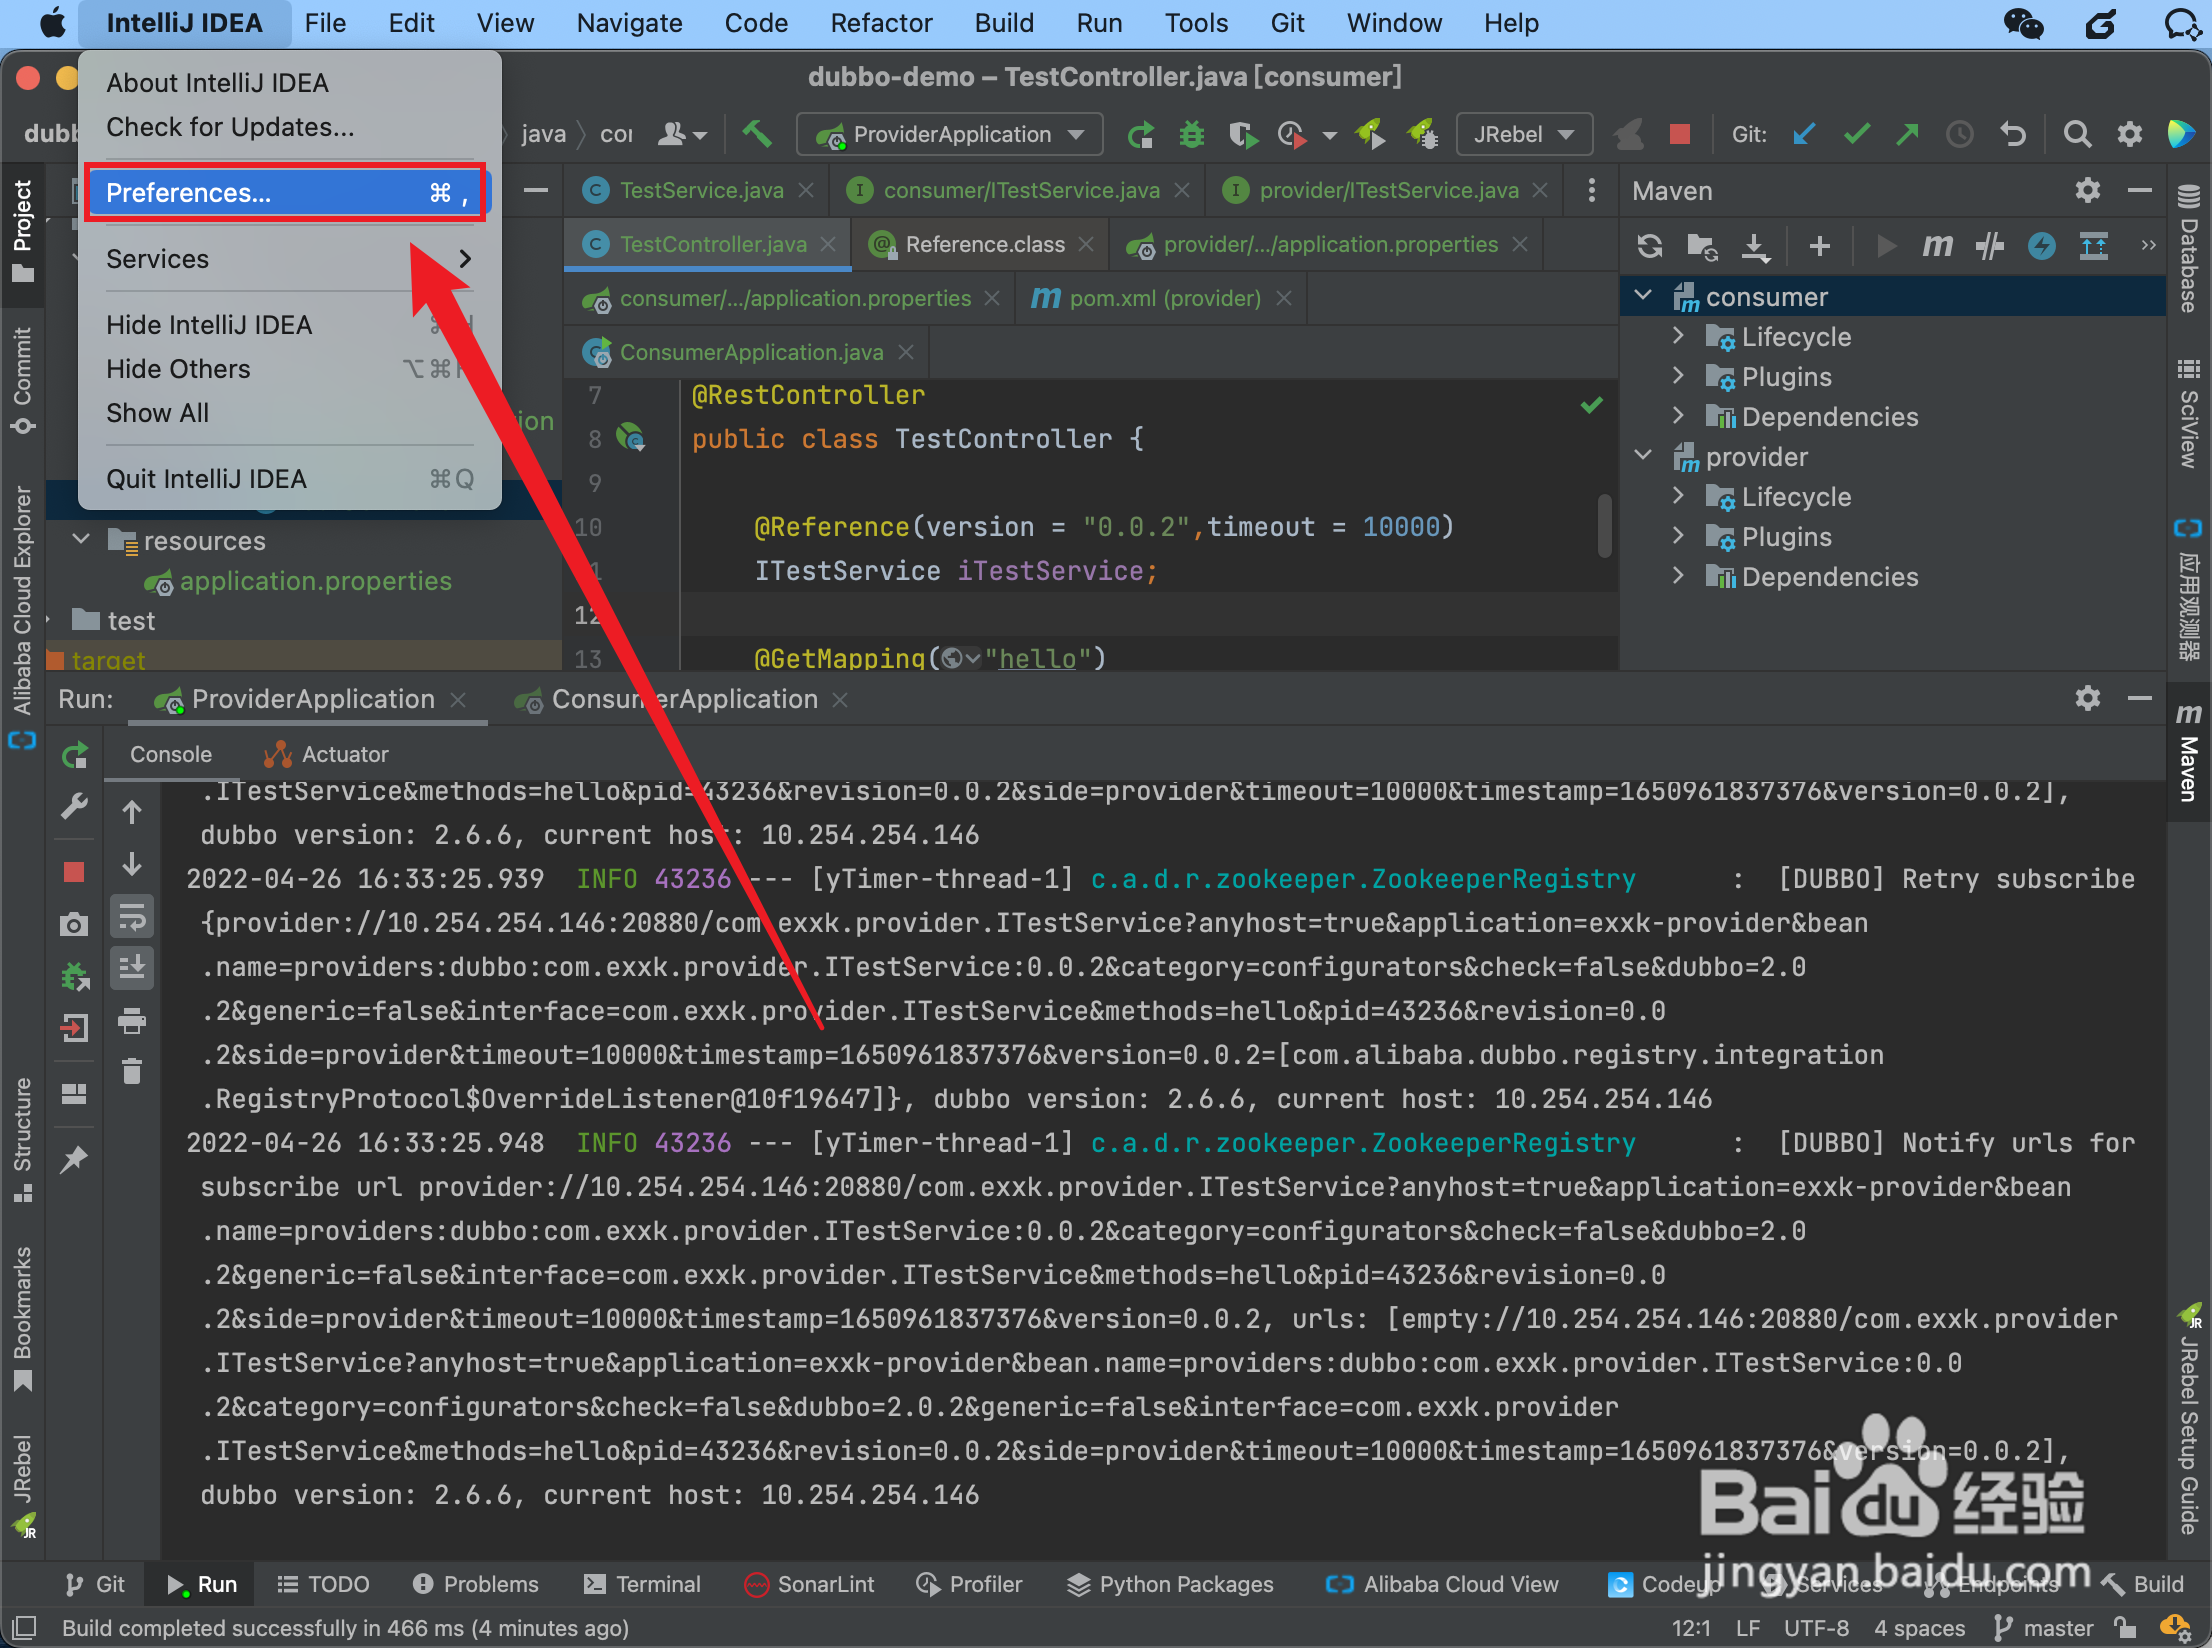Expand Plugins under provider module
The image size is (2212, 1648).
point(1679,536)
